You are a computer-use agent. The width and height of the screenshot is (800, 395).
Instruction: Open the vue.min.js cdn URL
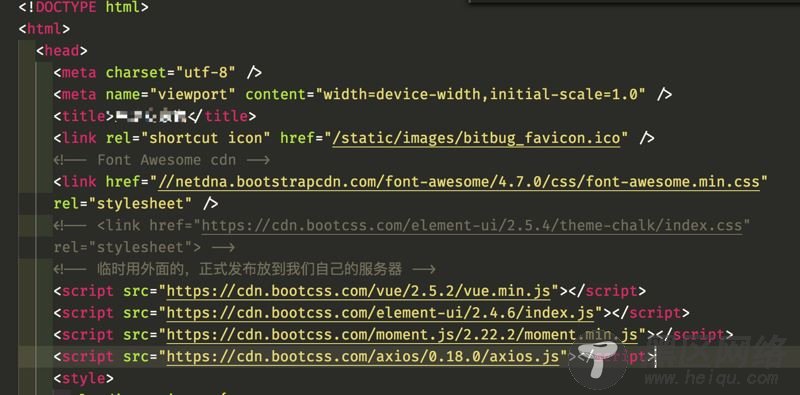coord(359,291)
